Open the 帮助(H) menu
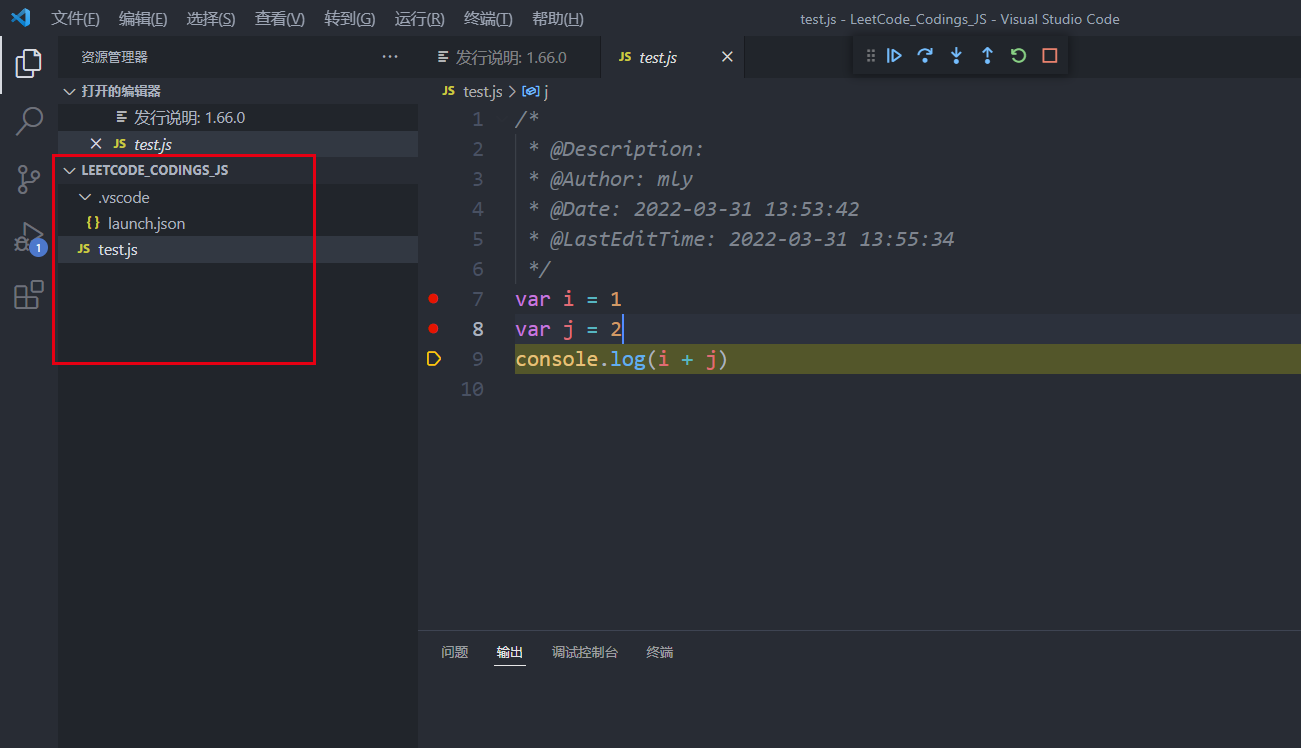Screen dimensions: 1301x748 (x=558, y=19)
